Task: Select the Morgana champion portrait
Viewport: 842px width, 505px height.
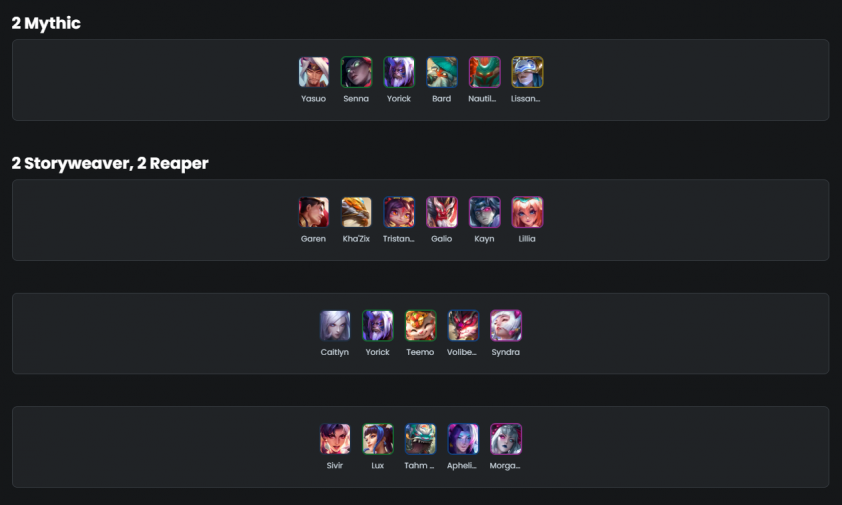Action: [506, 439]
